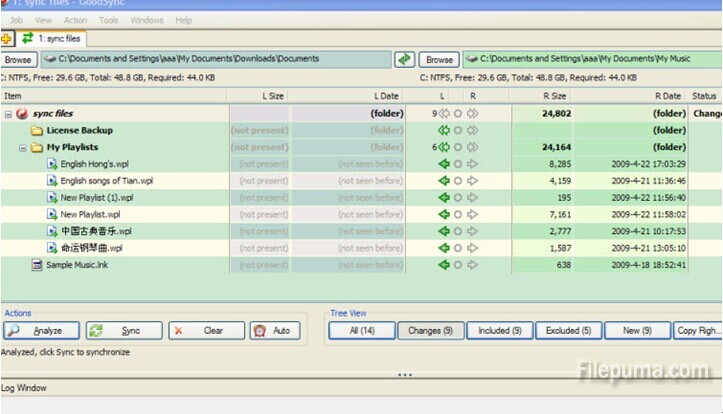Set New Playlist.wpl to do-nothing circle

point(458,215)
